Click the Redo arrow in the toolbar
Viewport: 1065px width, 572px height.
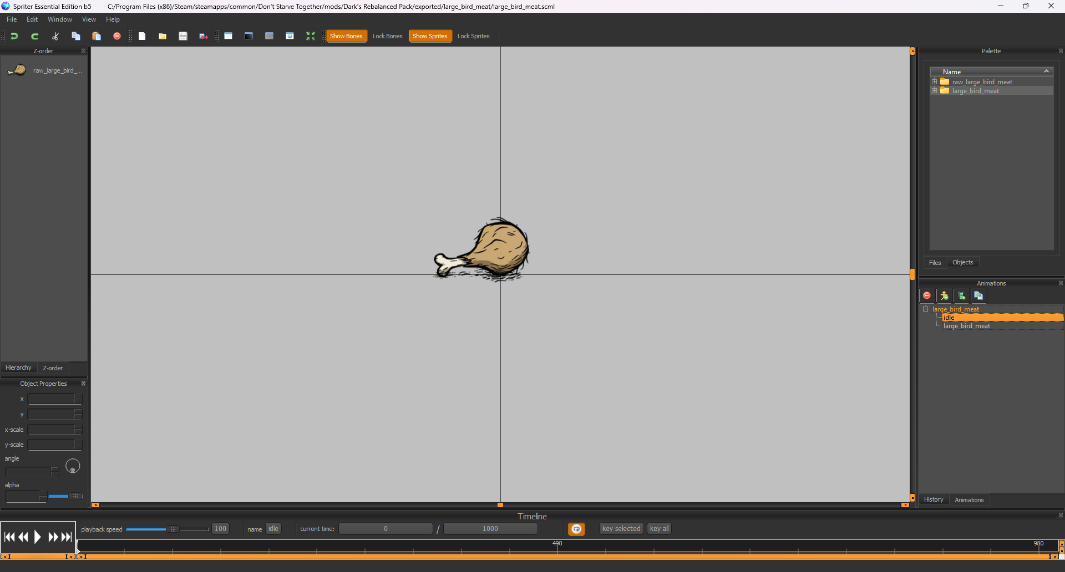(35, 36)
